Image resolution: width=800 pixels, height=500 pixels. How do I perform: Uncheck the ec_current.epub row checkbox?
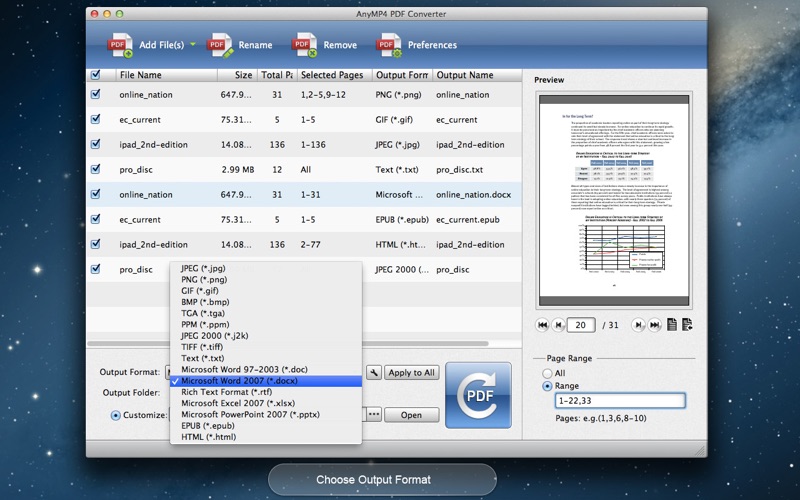click(x=95, y=219)
